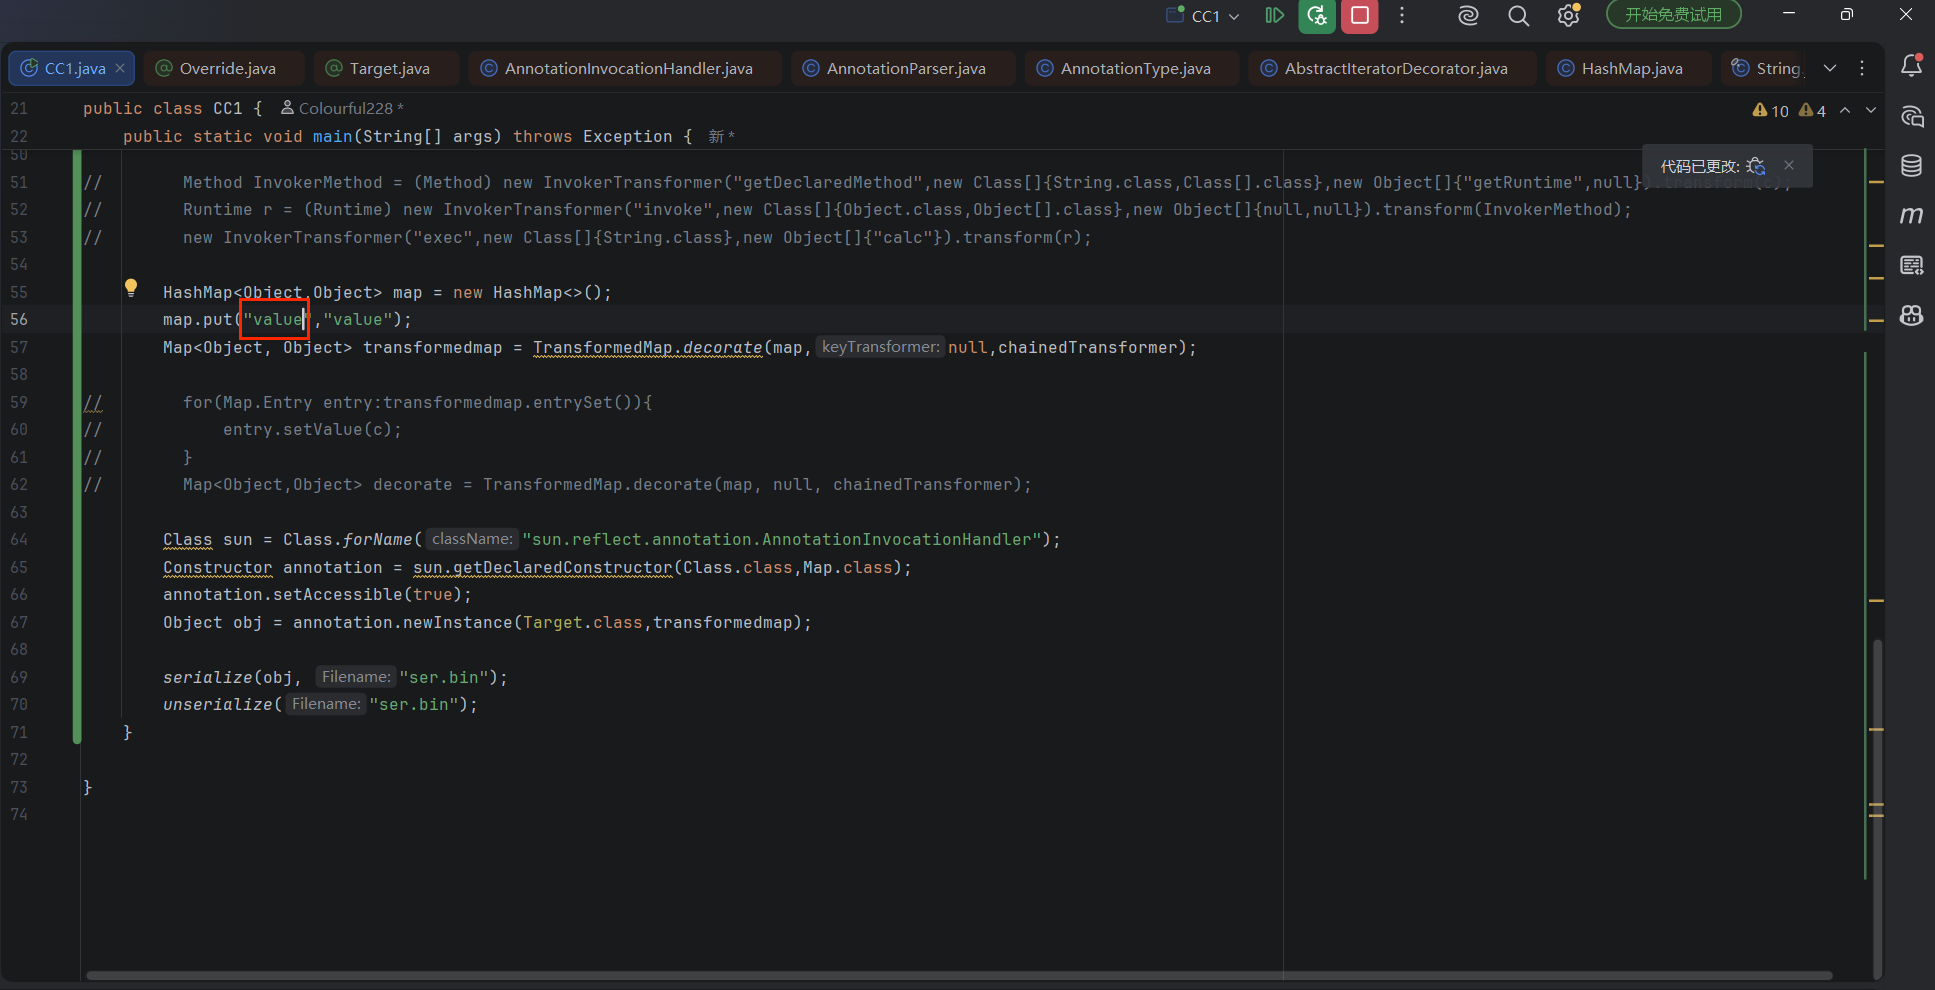Open the 10 warnings inspection widget

tap(1770, 111)
